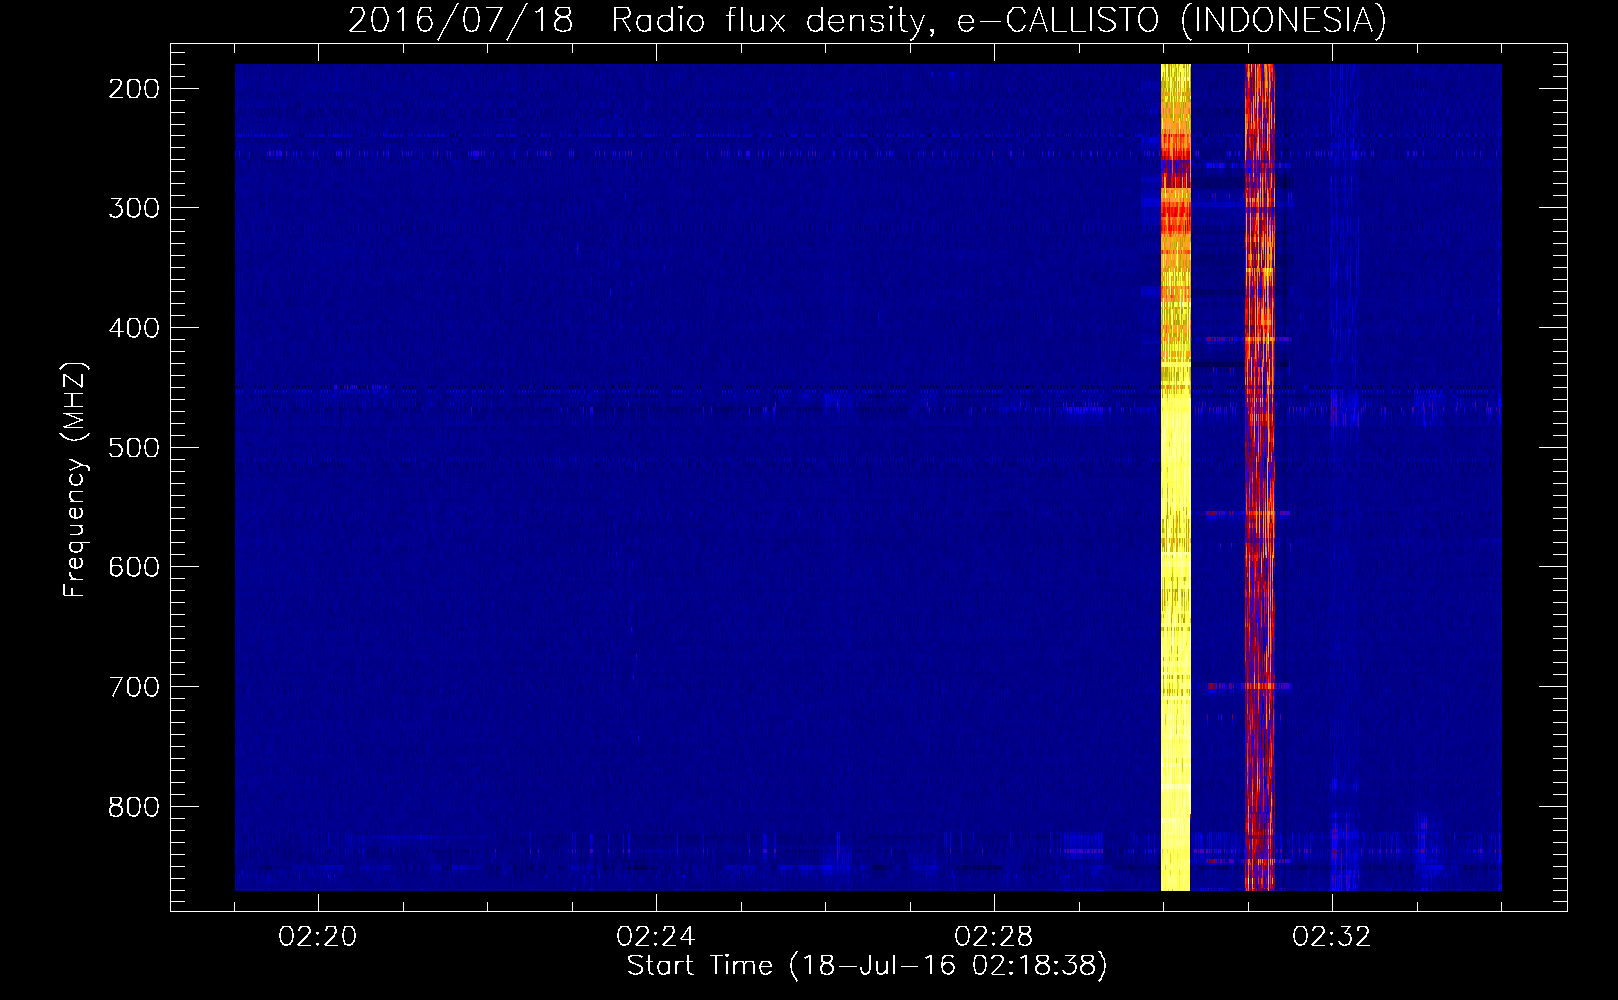The image size is (1618, 1000).
Task: Click the 'Frequency (MHZ)' axis label
Action: tap(75, 480)
